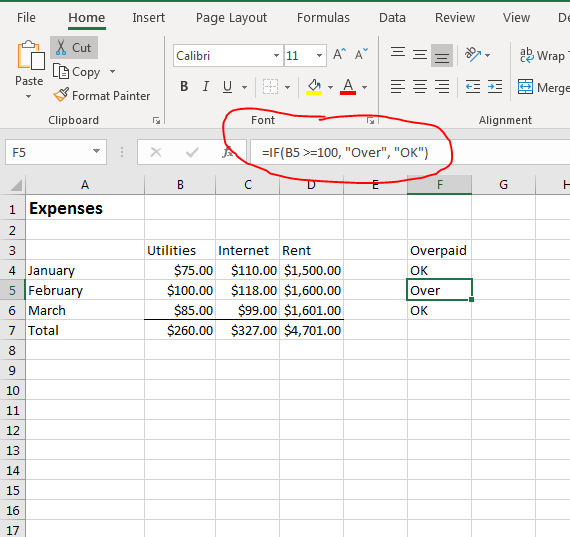
Task: Click the Name Box showing F5
Action: click(x=56, y=152)
